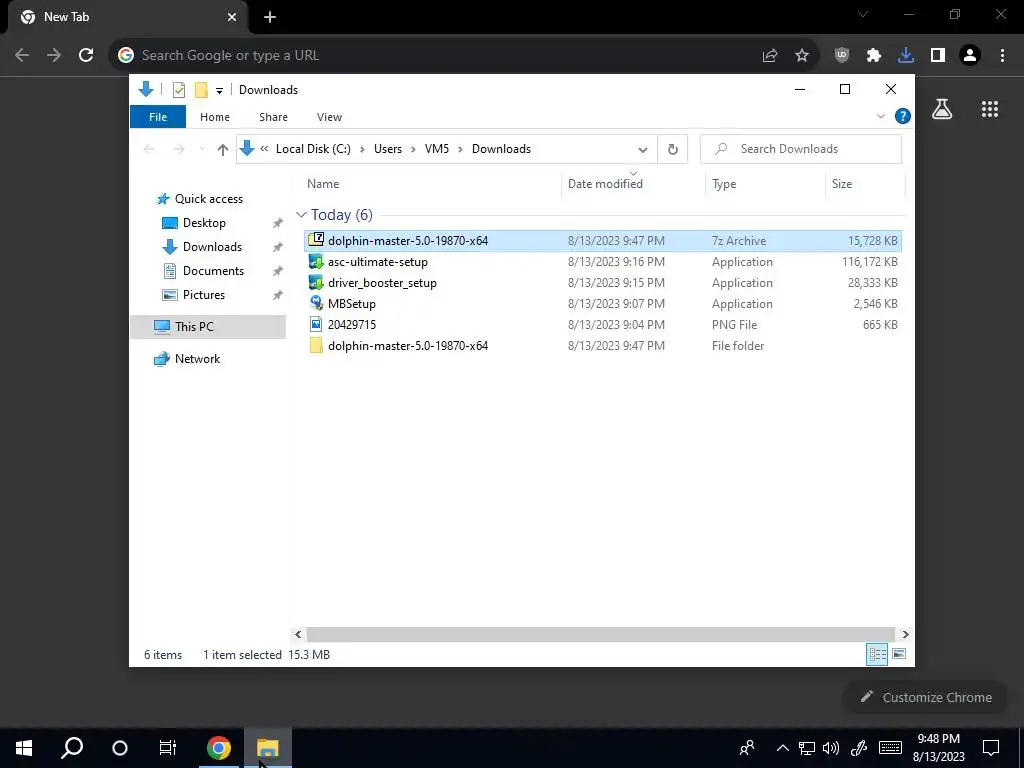This screenshot has height=768, width=1024.
Task: Select the dolphin-master File folder
Action: [x=603, y=345]
